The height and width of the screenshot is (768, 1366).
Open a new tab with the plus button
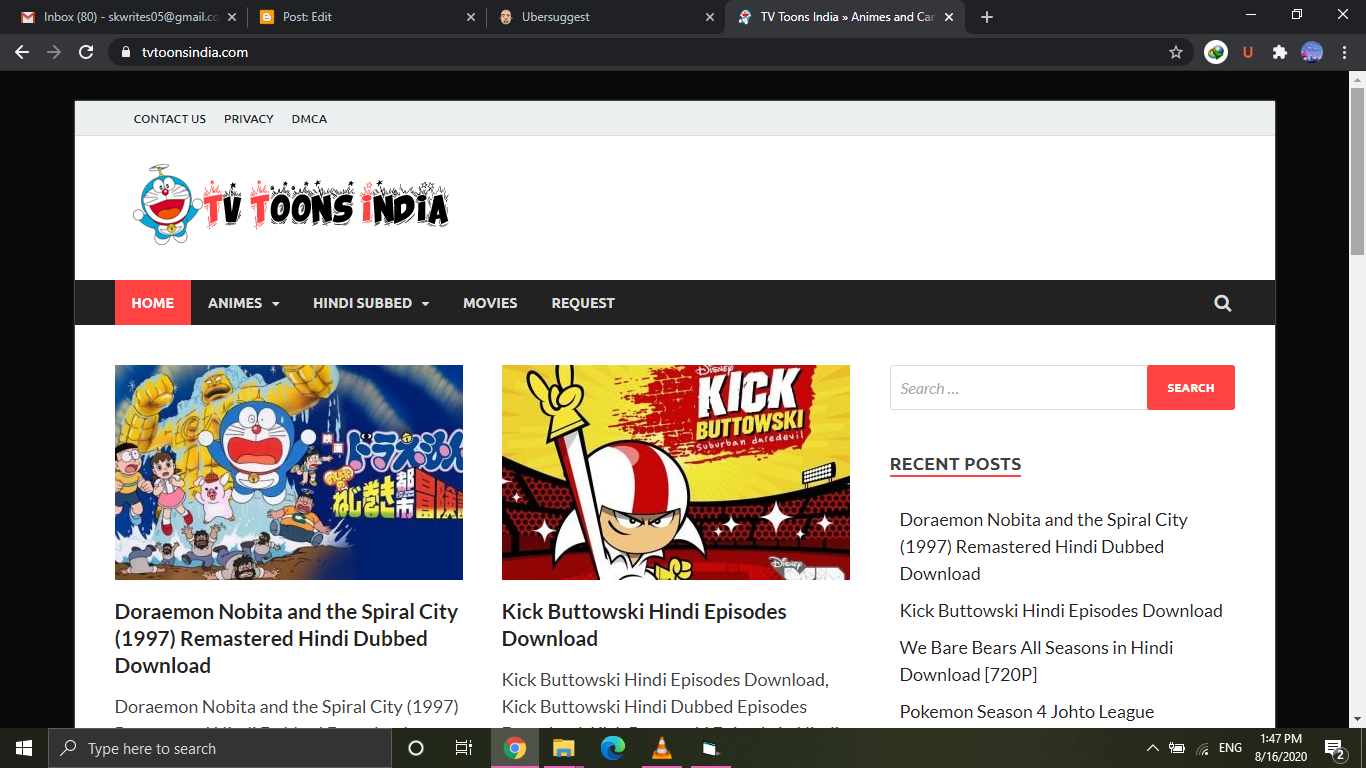(x=987, y=17)
